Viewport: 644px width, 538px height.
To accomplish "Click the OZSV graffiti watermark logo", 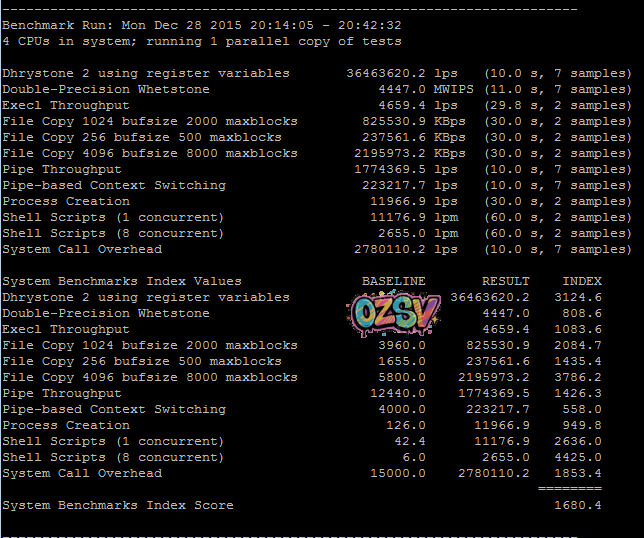I will tap(394, 315).
